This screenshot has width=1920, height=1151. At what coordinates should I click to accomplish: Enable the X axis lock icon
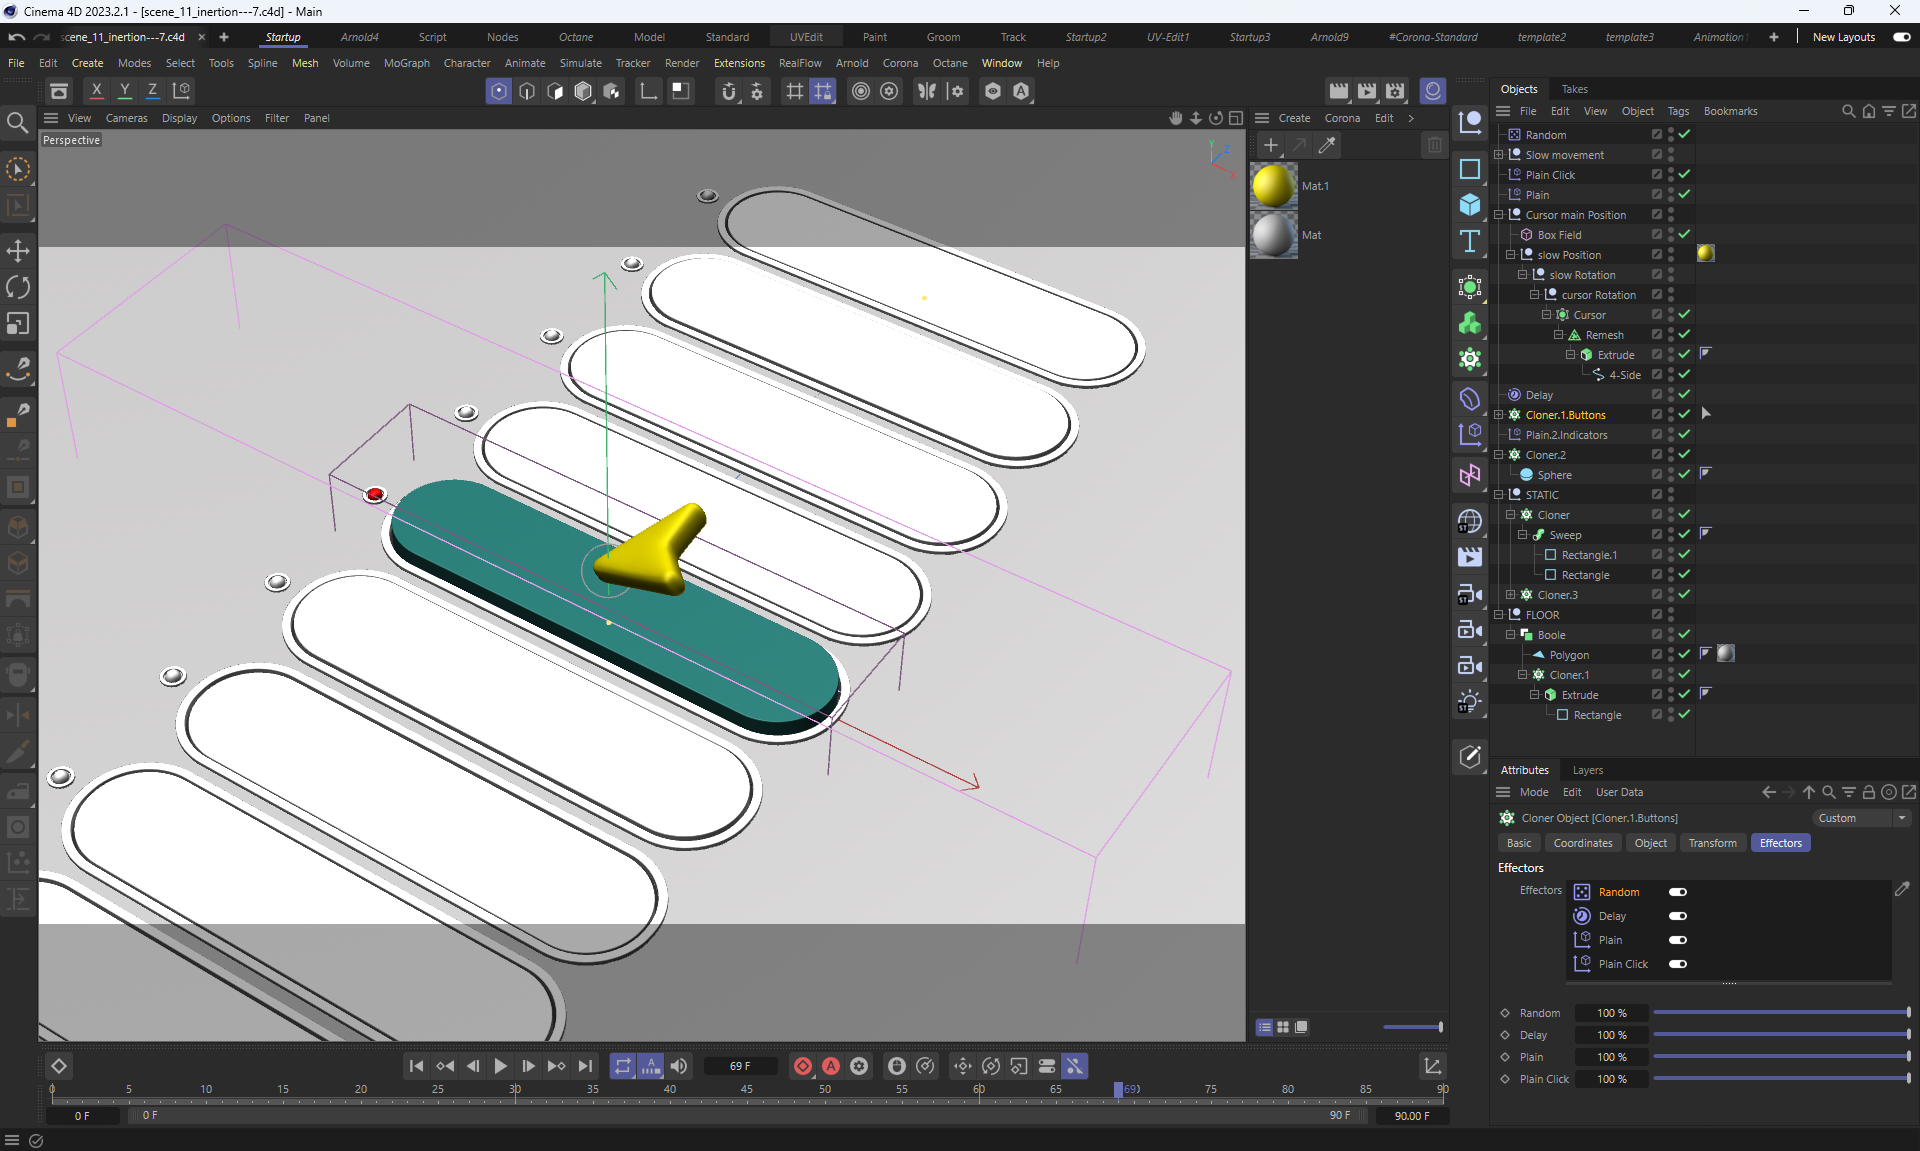[96, 90]
